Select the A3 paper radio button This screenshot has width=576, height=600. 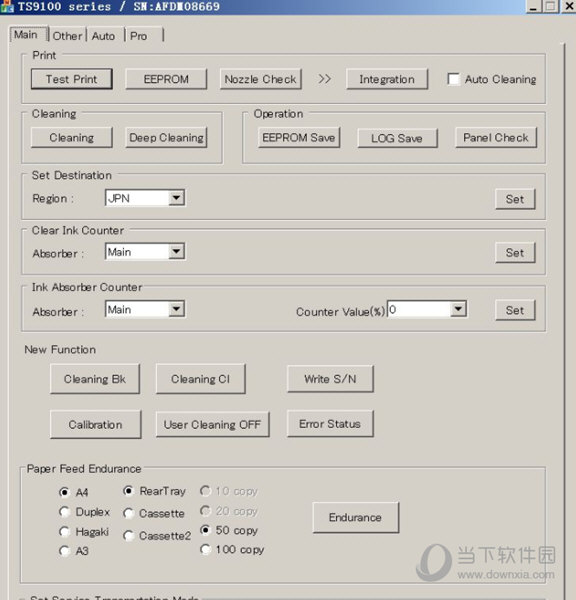[64, 551]
